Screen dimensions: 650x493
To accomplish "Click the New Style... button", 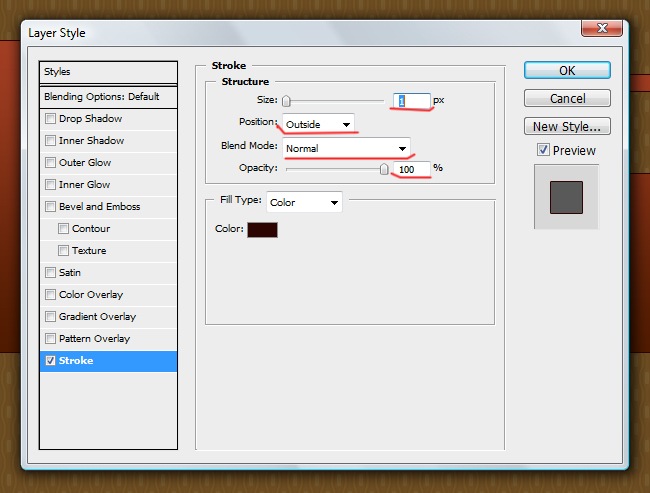I will click(x=567, y=127).
